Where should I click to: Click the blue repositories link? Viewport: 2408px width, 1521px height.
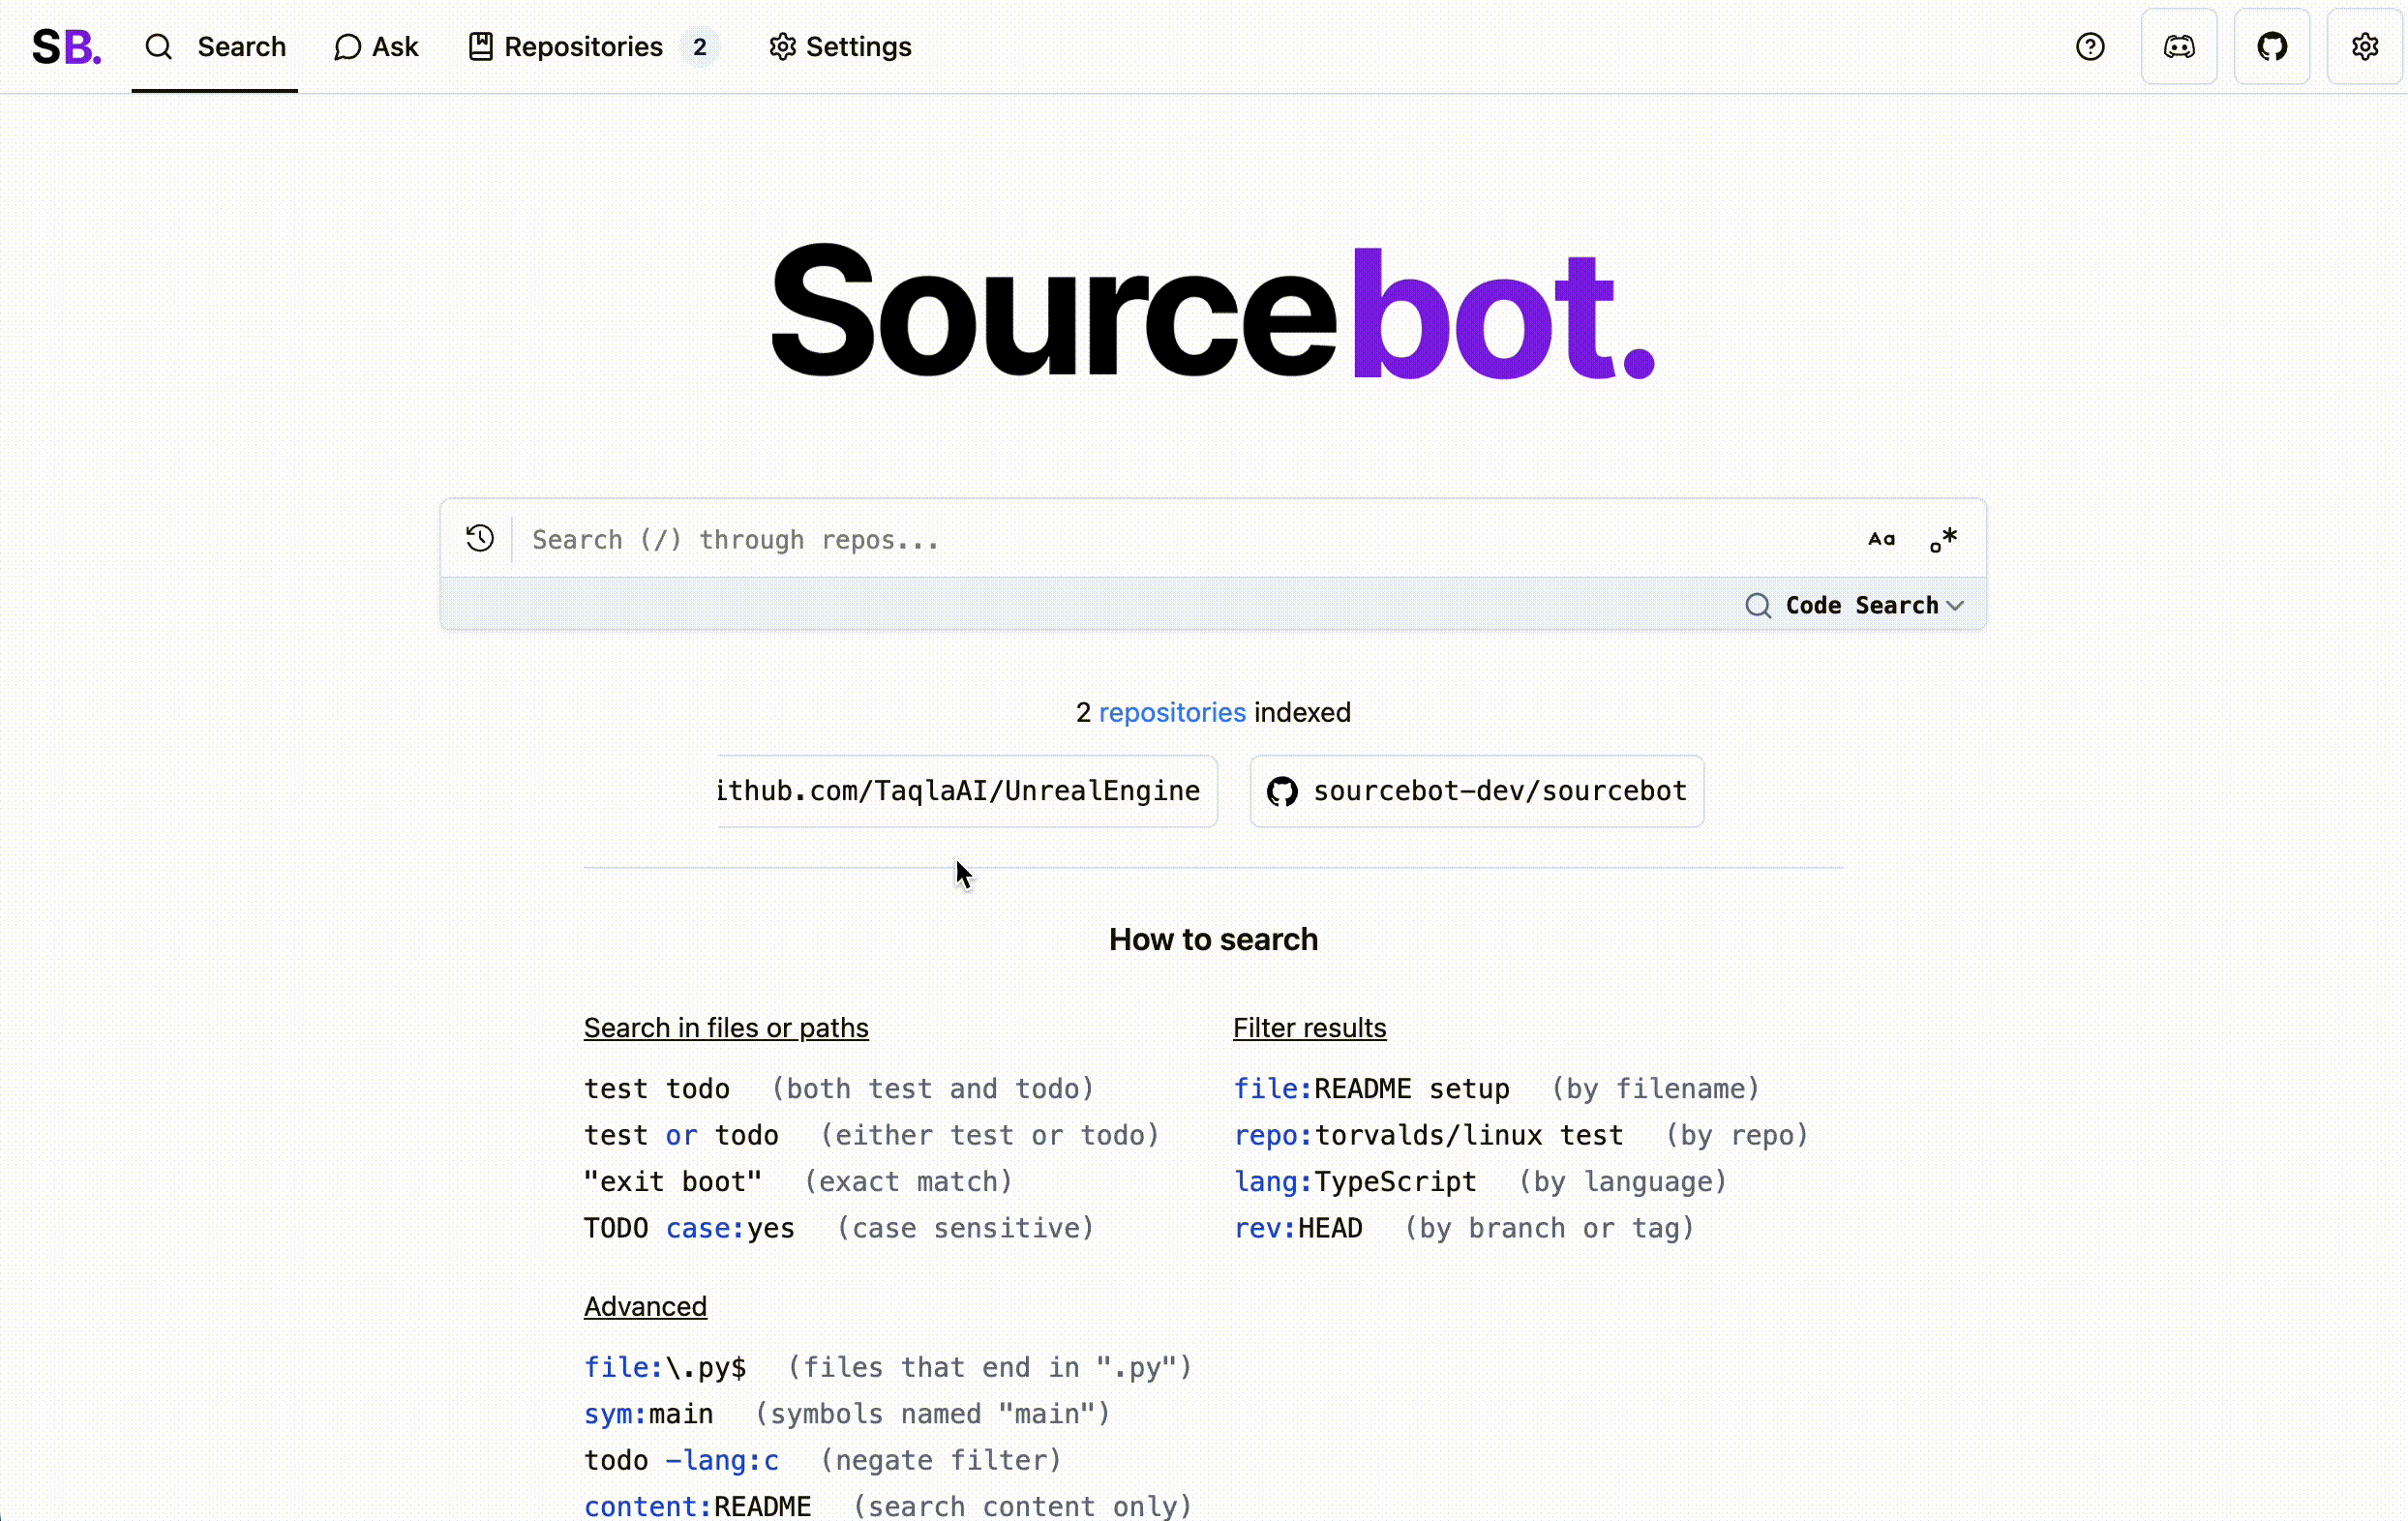pyautogui.click(x=1172, y=712)
